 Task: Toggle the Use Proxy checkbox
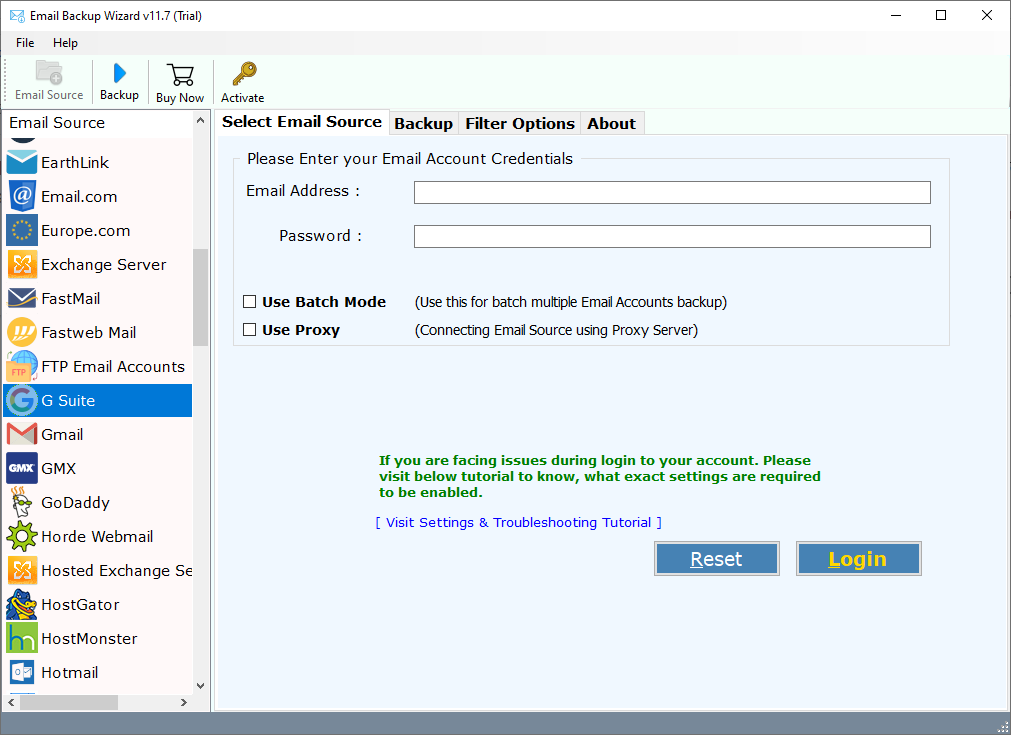250,330
